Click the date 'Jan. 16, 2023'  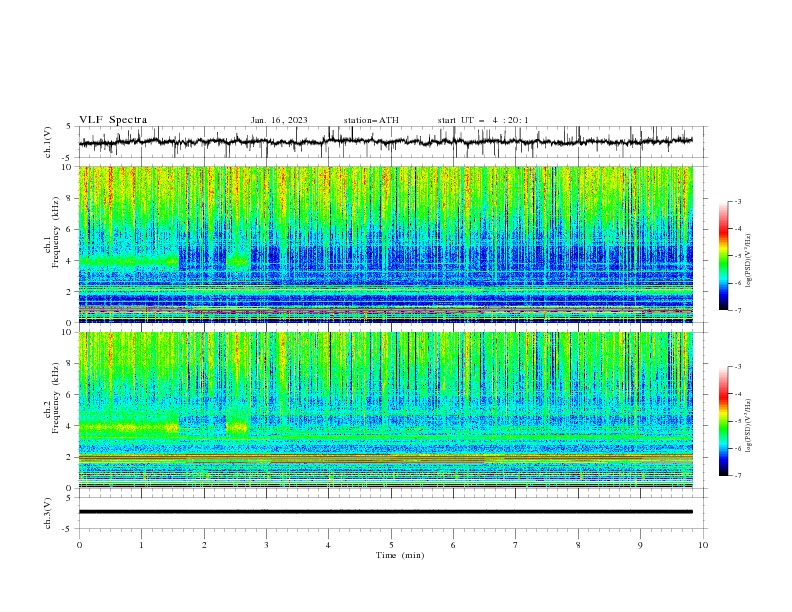pyautogui.click(x=279, y=120)
